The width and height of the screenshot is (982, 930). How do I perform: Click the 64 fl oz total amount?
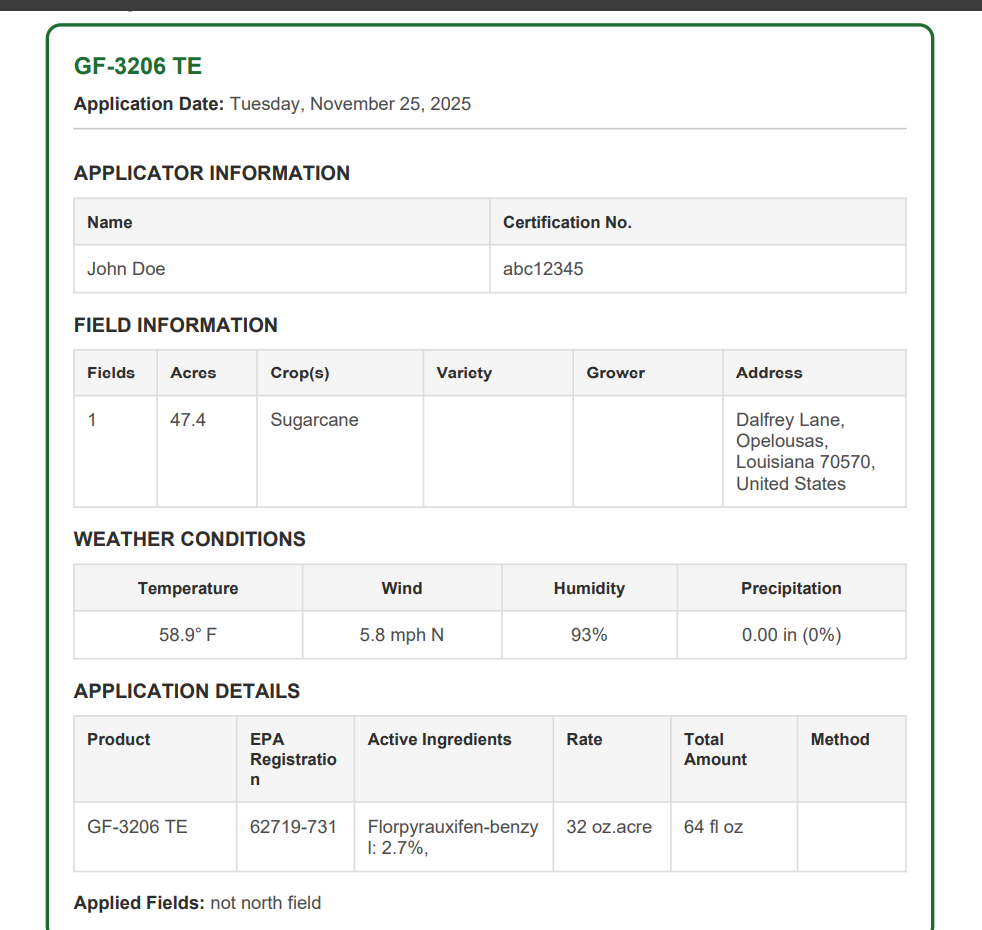point(713,827)
